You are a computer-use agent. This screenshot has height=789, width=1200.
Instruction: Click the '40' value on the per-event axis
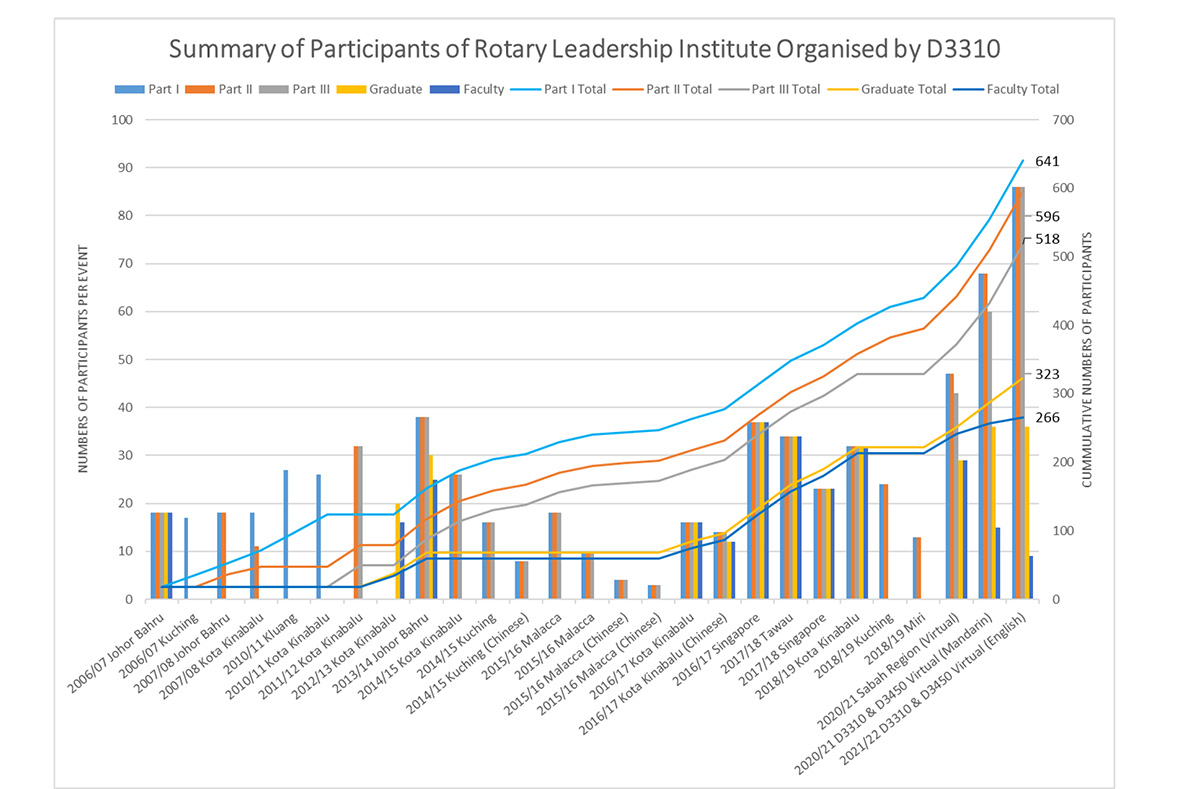tap(127, 407)
